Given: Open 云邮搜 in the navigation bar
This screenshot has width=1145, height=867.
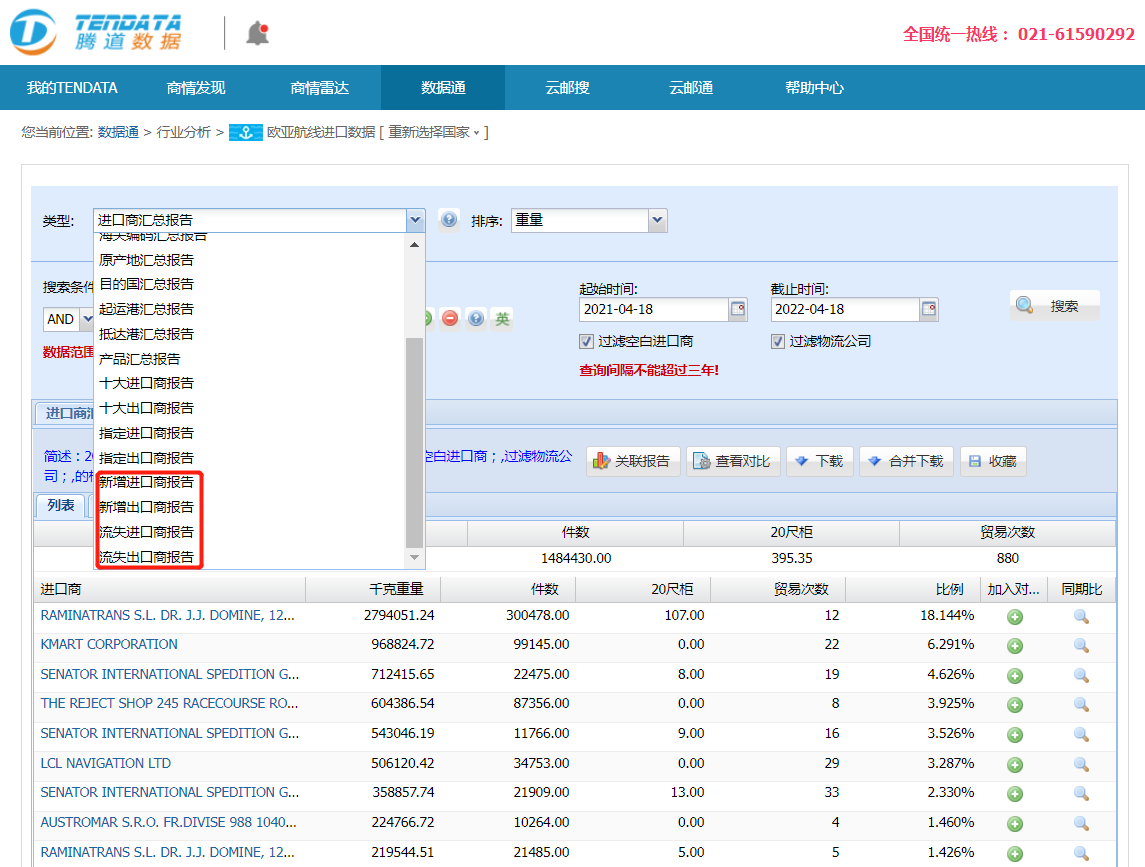Looking at the screenshot, I should (567, 88).
